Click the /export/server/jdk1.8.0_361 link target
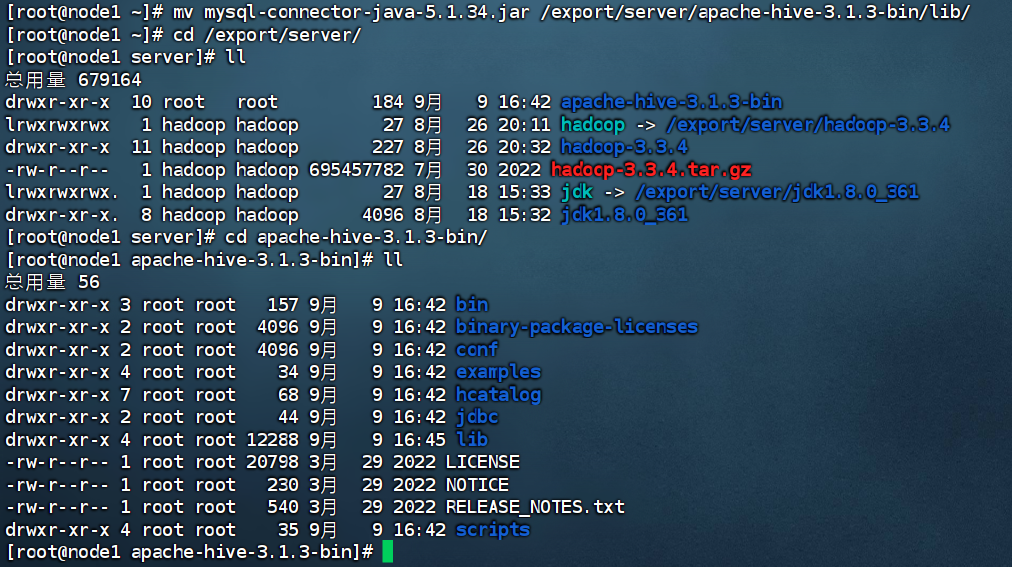Image resolution: width=1012 pixels, height=567 pixels. 776,192
